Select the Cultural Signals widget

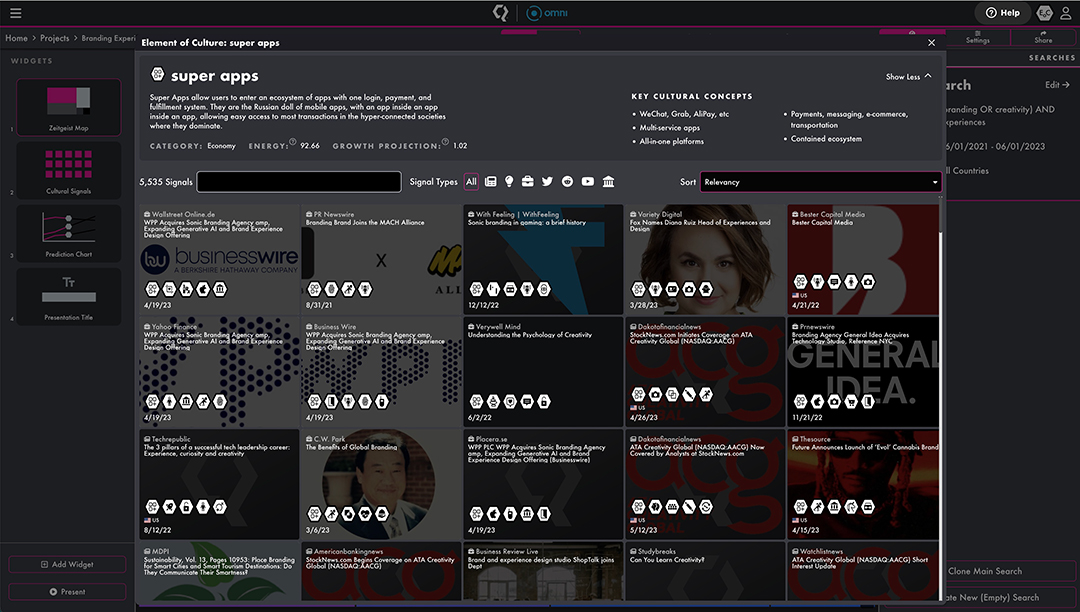(x=70, y=168)
